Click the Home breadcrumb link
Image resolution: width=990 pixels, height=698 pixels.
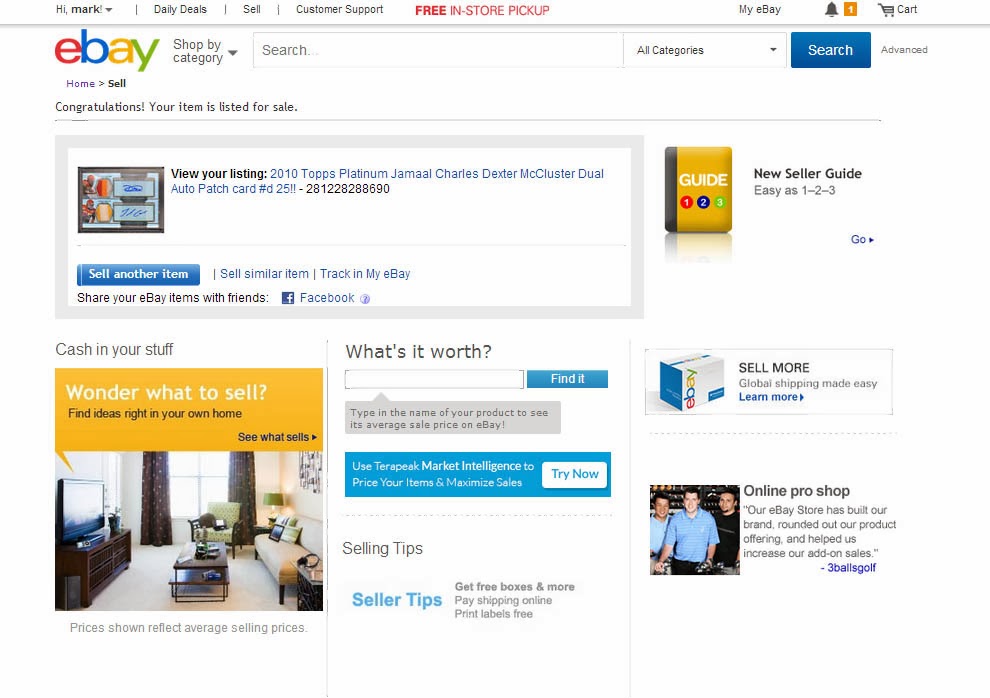point(80,83)
